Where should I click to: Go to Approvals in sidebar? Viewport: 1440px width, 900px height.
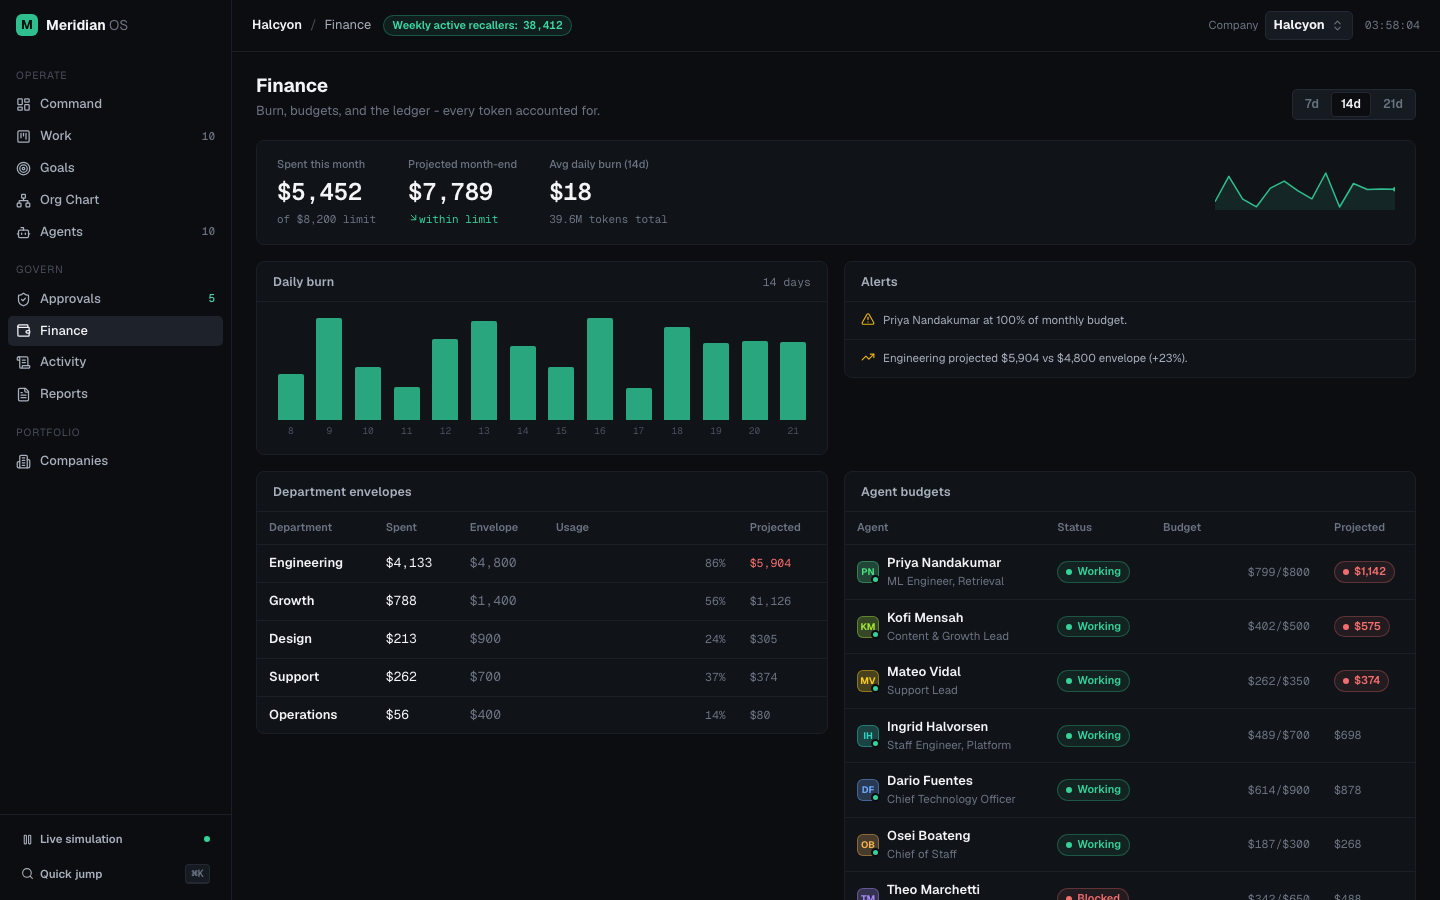(115, 299)
